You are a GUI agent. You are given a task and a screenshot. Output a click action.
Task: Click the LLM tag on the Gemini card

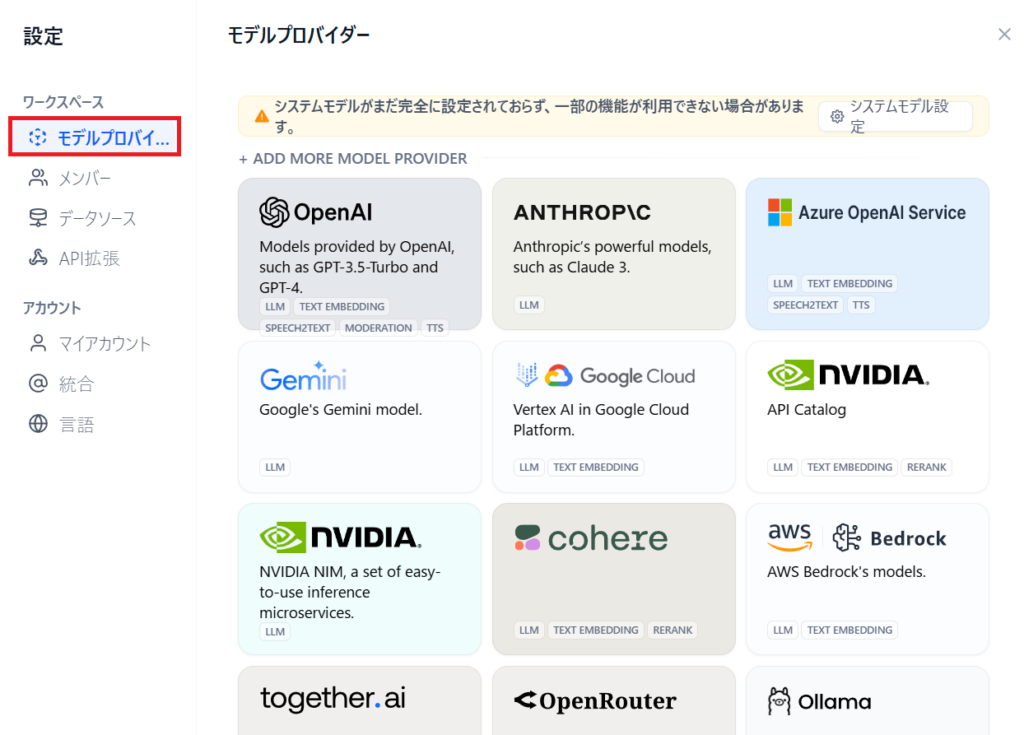coord(275,467)
